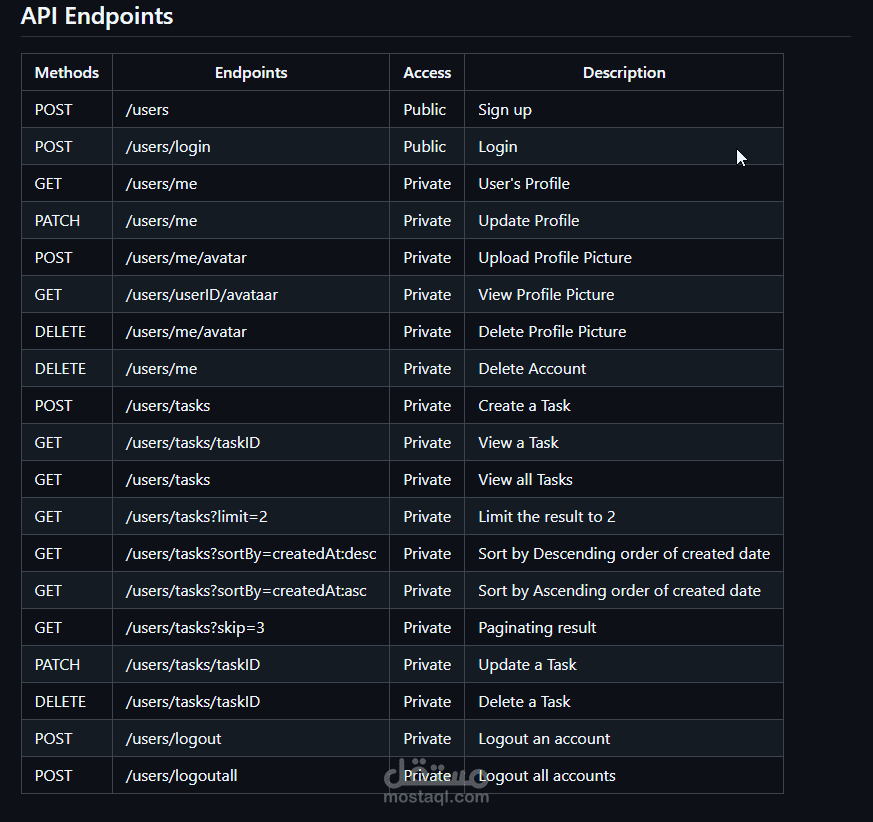873x822 pixels.
Task: Select the /users/me/avatar POST endpoint text
Action: click(x=186, y=258)
